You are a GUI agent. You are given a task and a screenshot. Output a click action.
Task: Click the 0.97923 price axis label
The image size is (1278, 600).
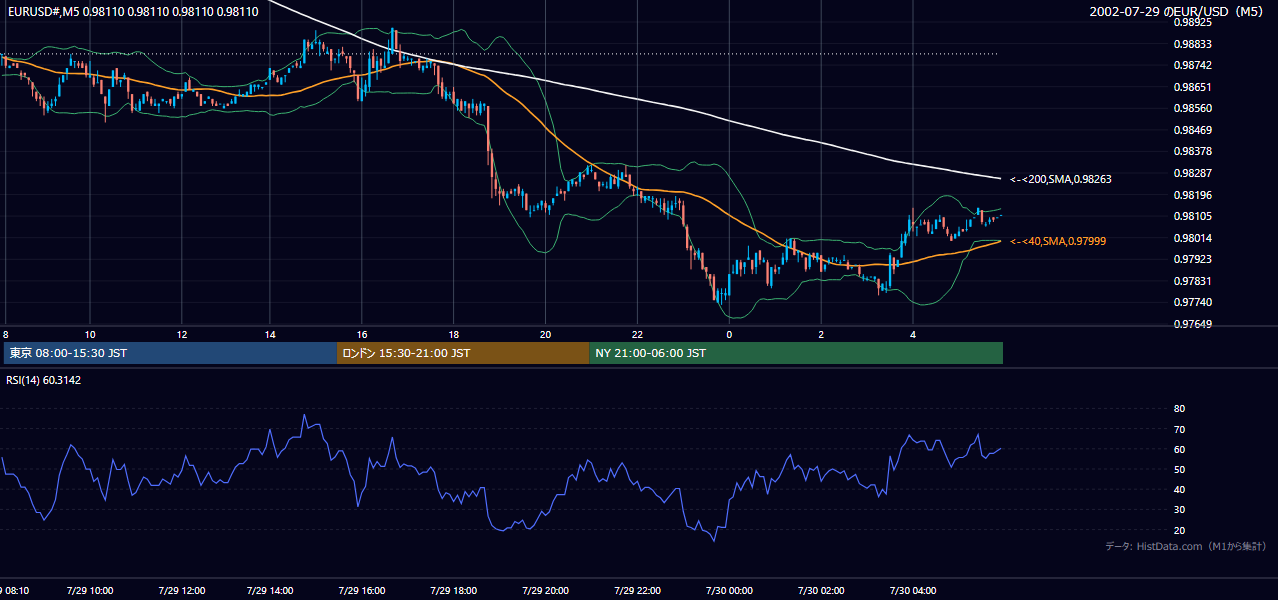(x=1192, y=259)
